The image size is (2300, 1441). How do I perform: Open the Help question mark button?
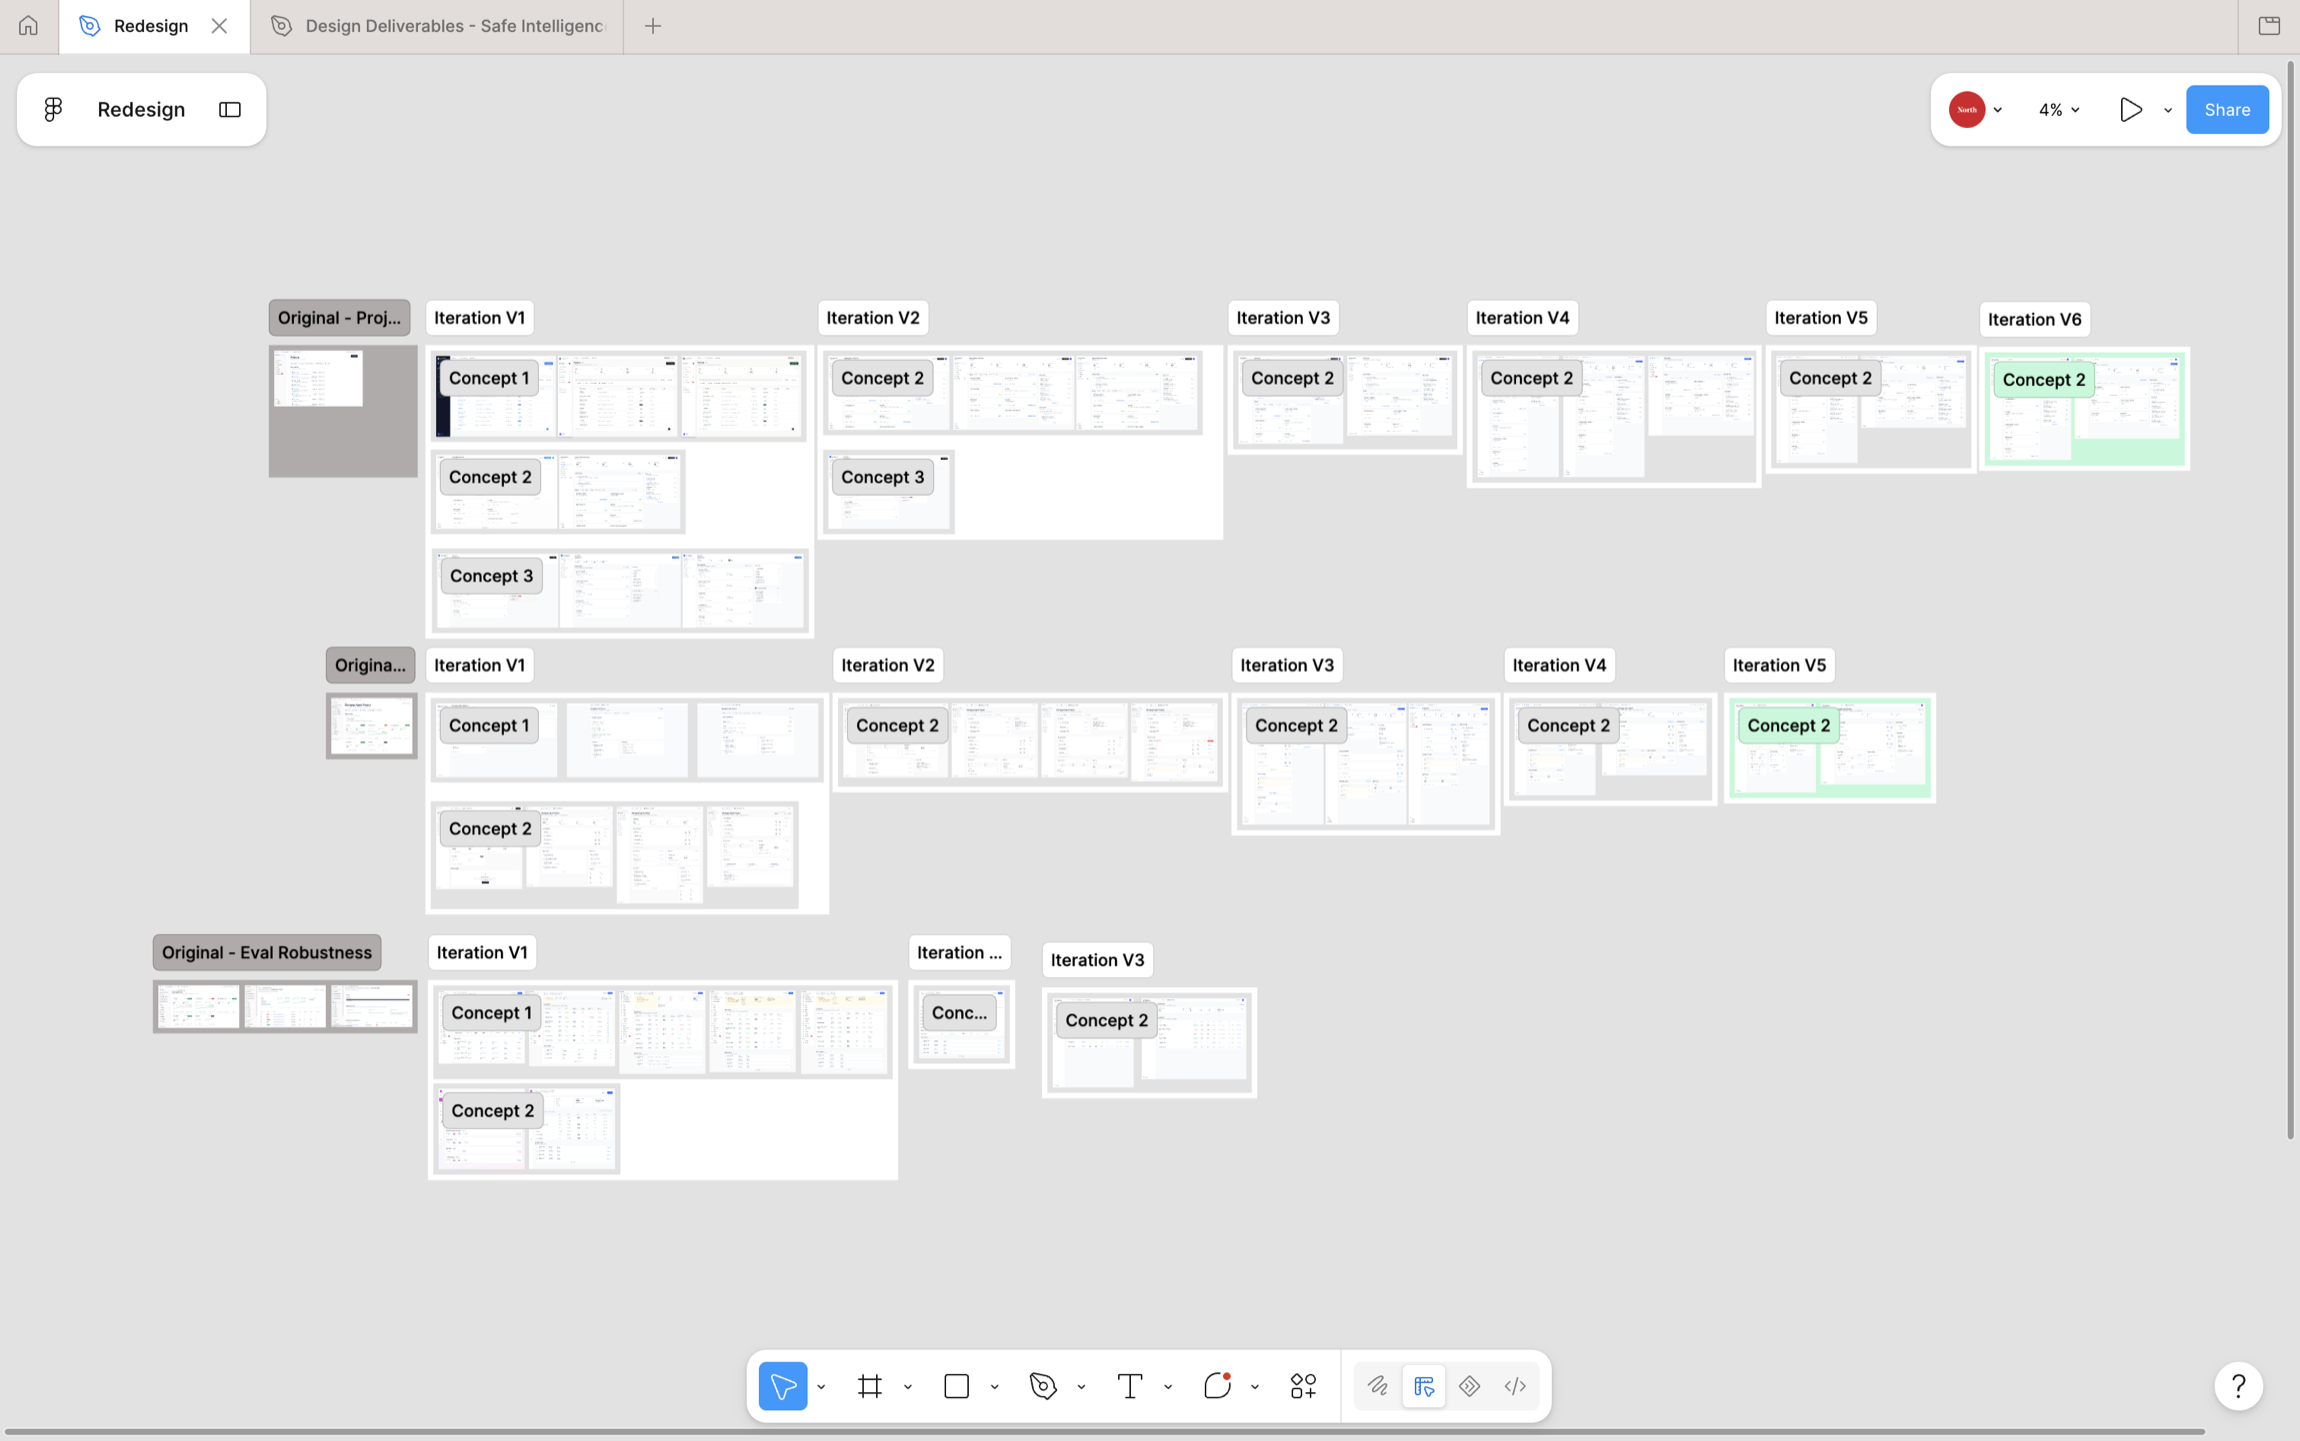[x=2239, y=1386]
